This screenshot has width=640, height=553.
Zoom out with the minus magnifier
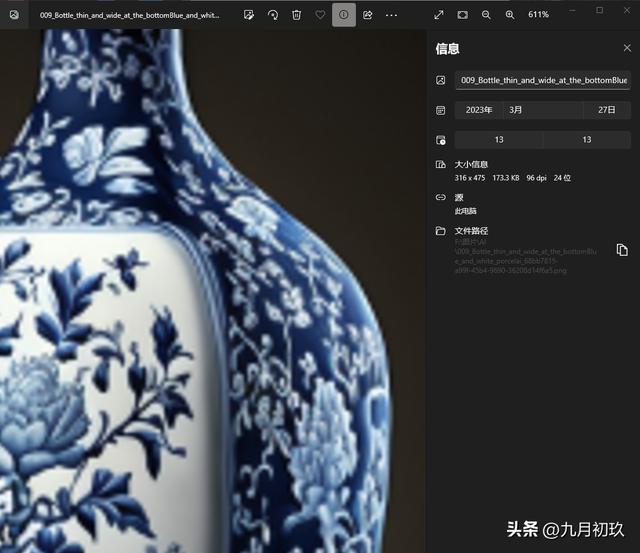[486, 15]
